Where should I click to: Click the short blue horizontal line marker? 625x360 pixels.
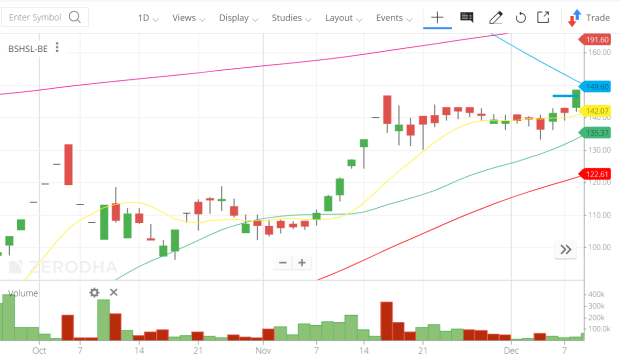(565, 96)
